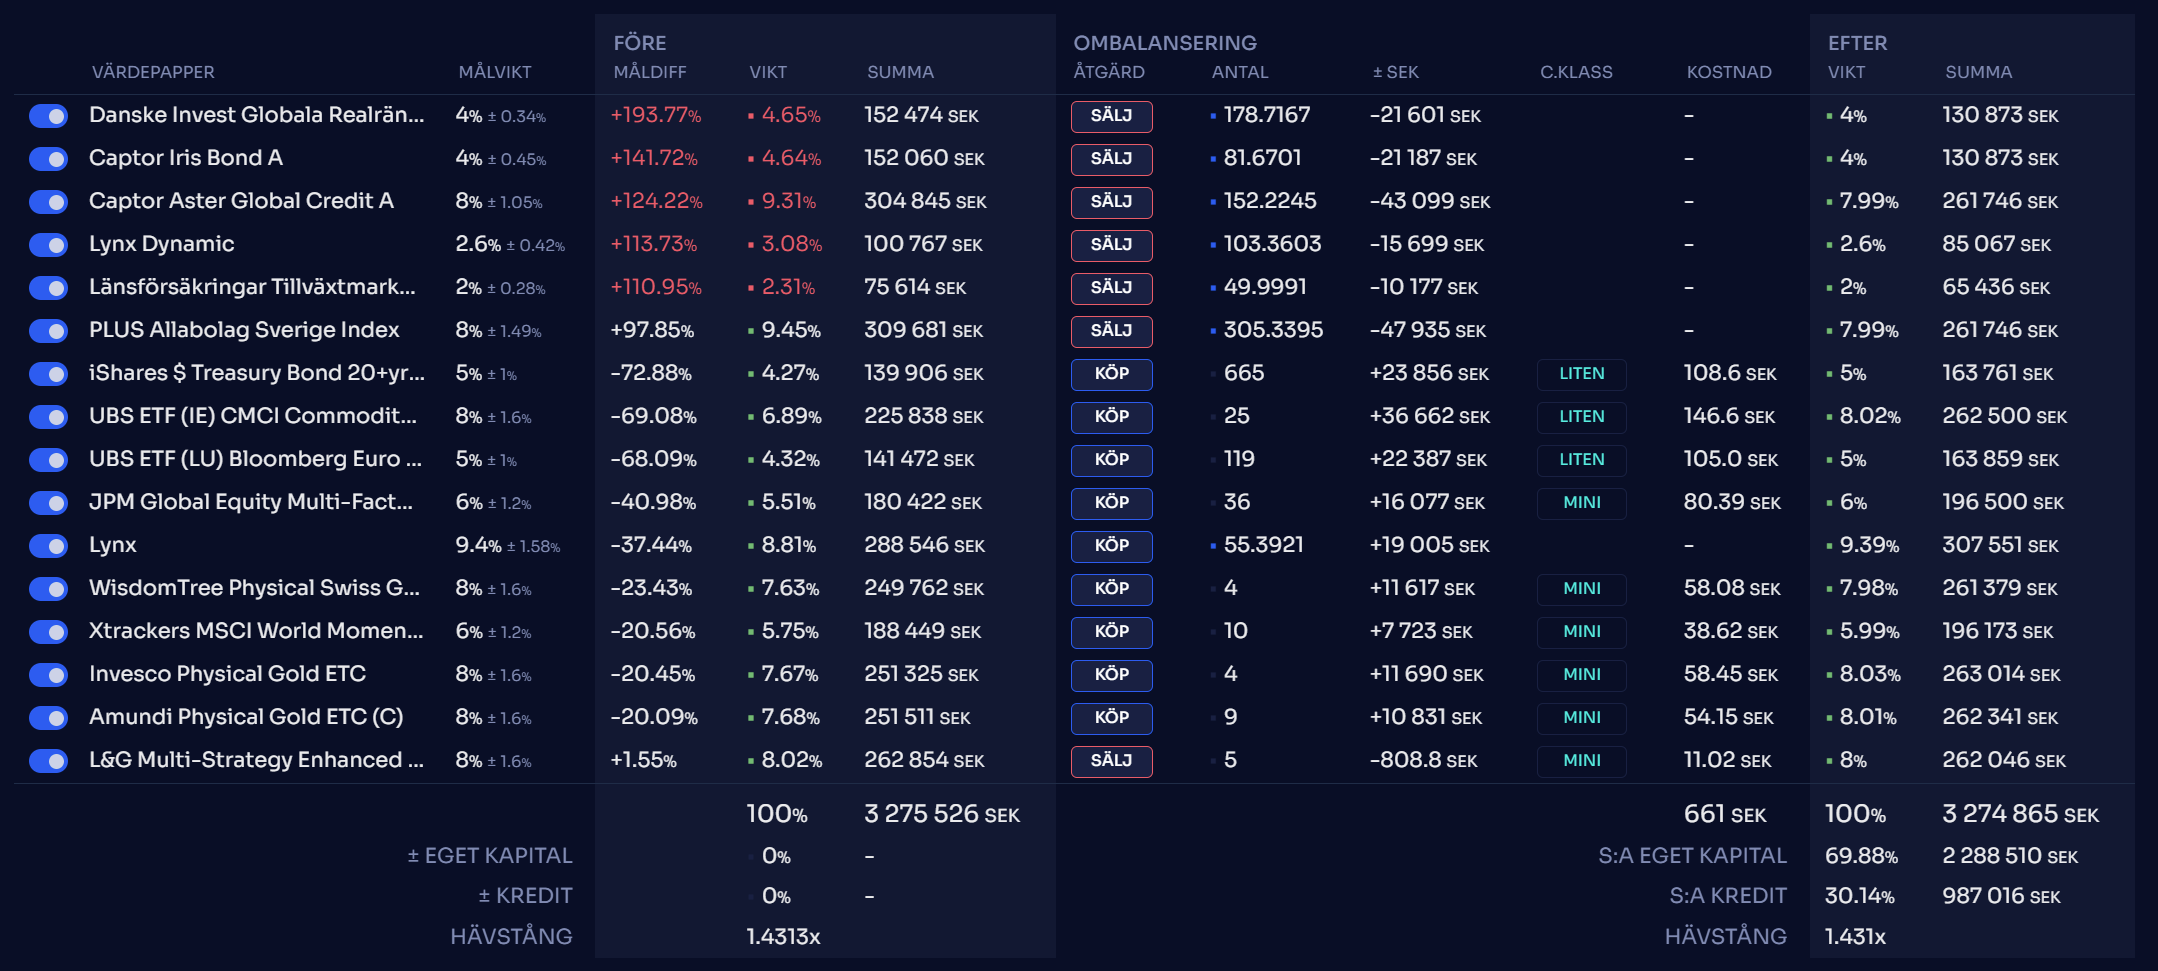
Task: Open WisdomTree Physical Swiss Gold security name
Action: click(x=254, y=588)
